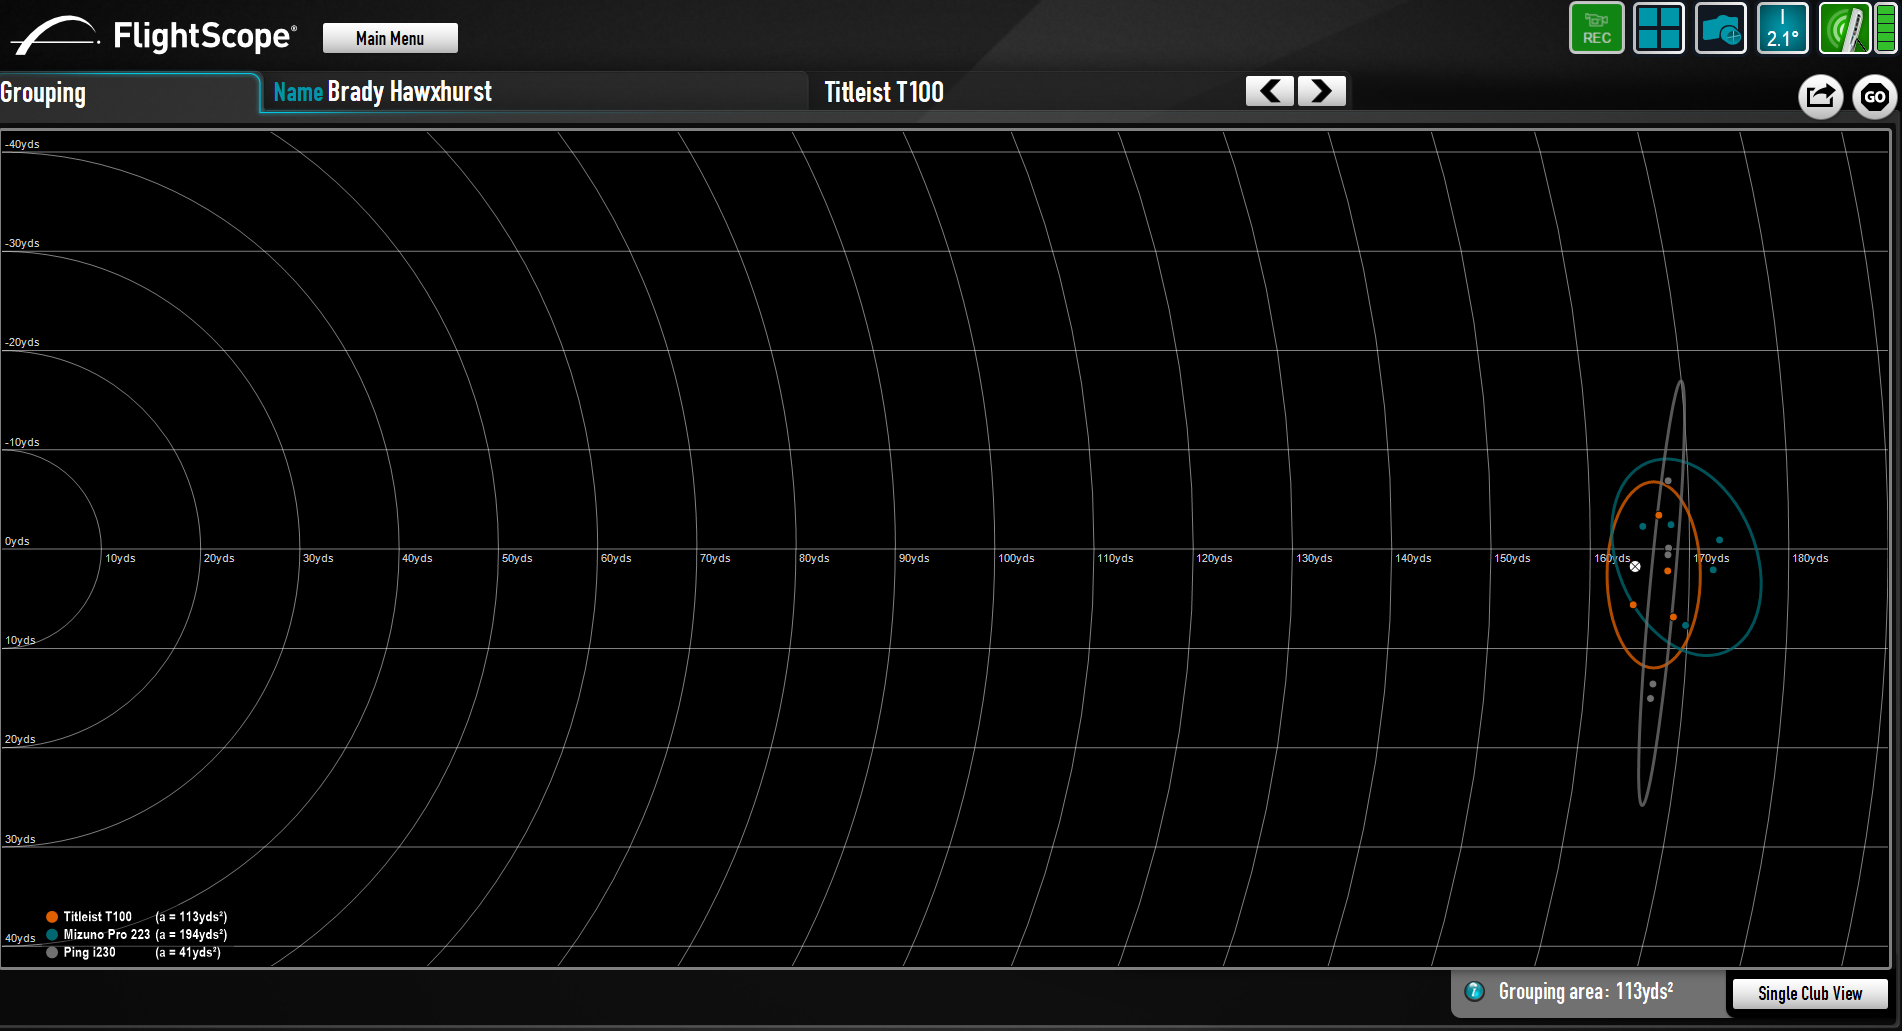Click the share export icon
Screen dimensions: 1902x1031
(x=1821, y=97)
